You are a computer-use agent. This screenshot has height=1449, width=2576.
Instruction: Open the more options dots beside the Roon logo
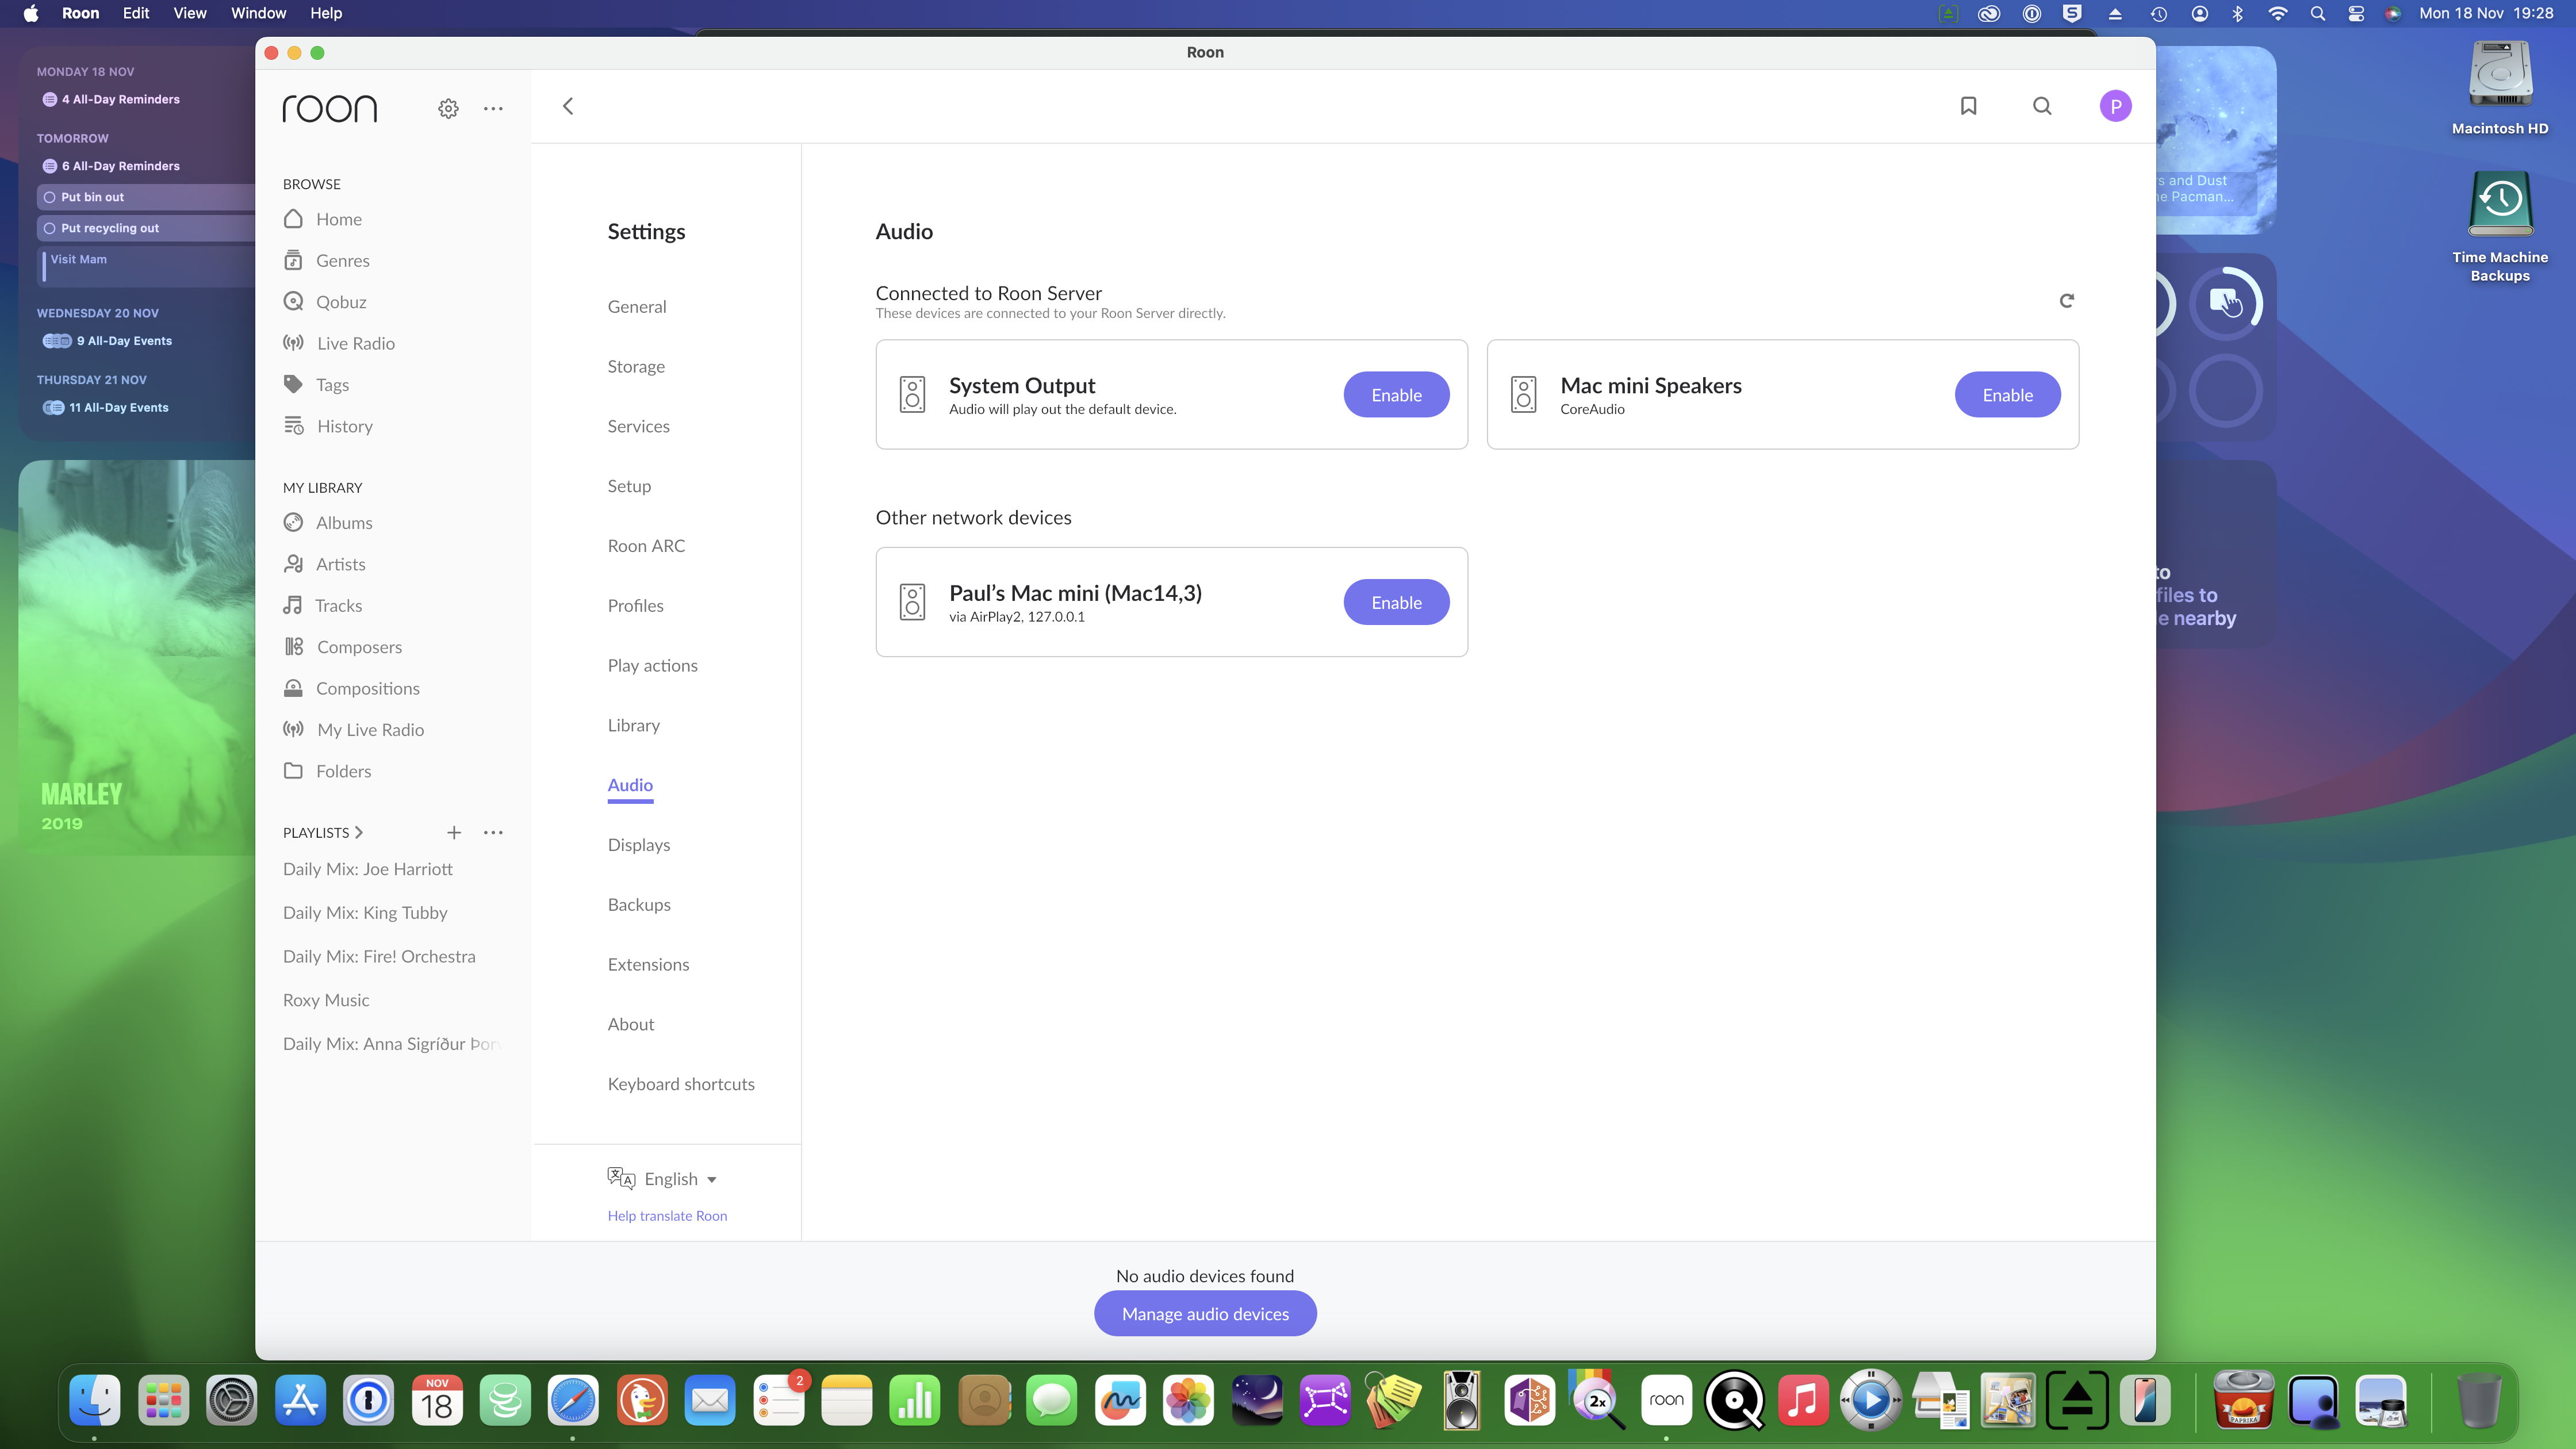(x=493, y=108)
